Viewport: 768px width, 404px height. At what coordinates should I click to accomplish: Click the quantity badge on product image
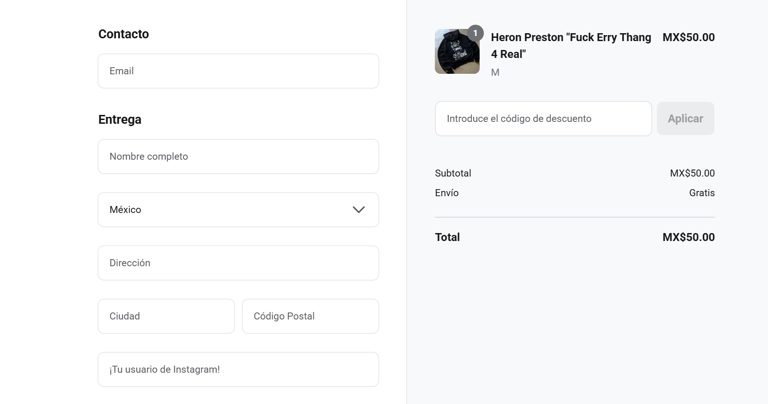(475, 33)
